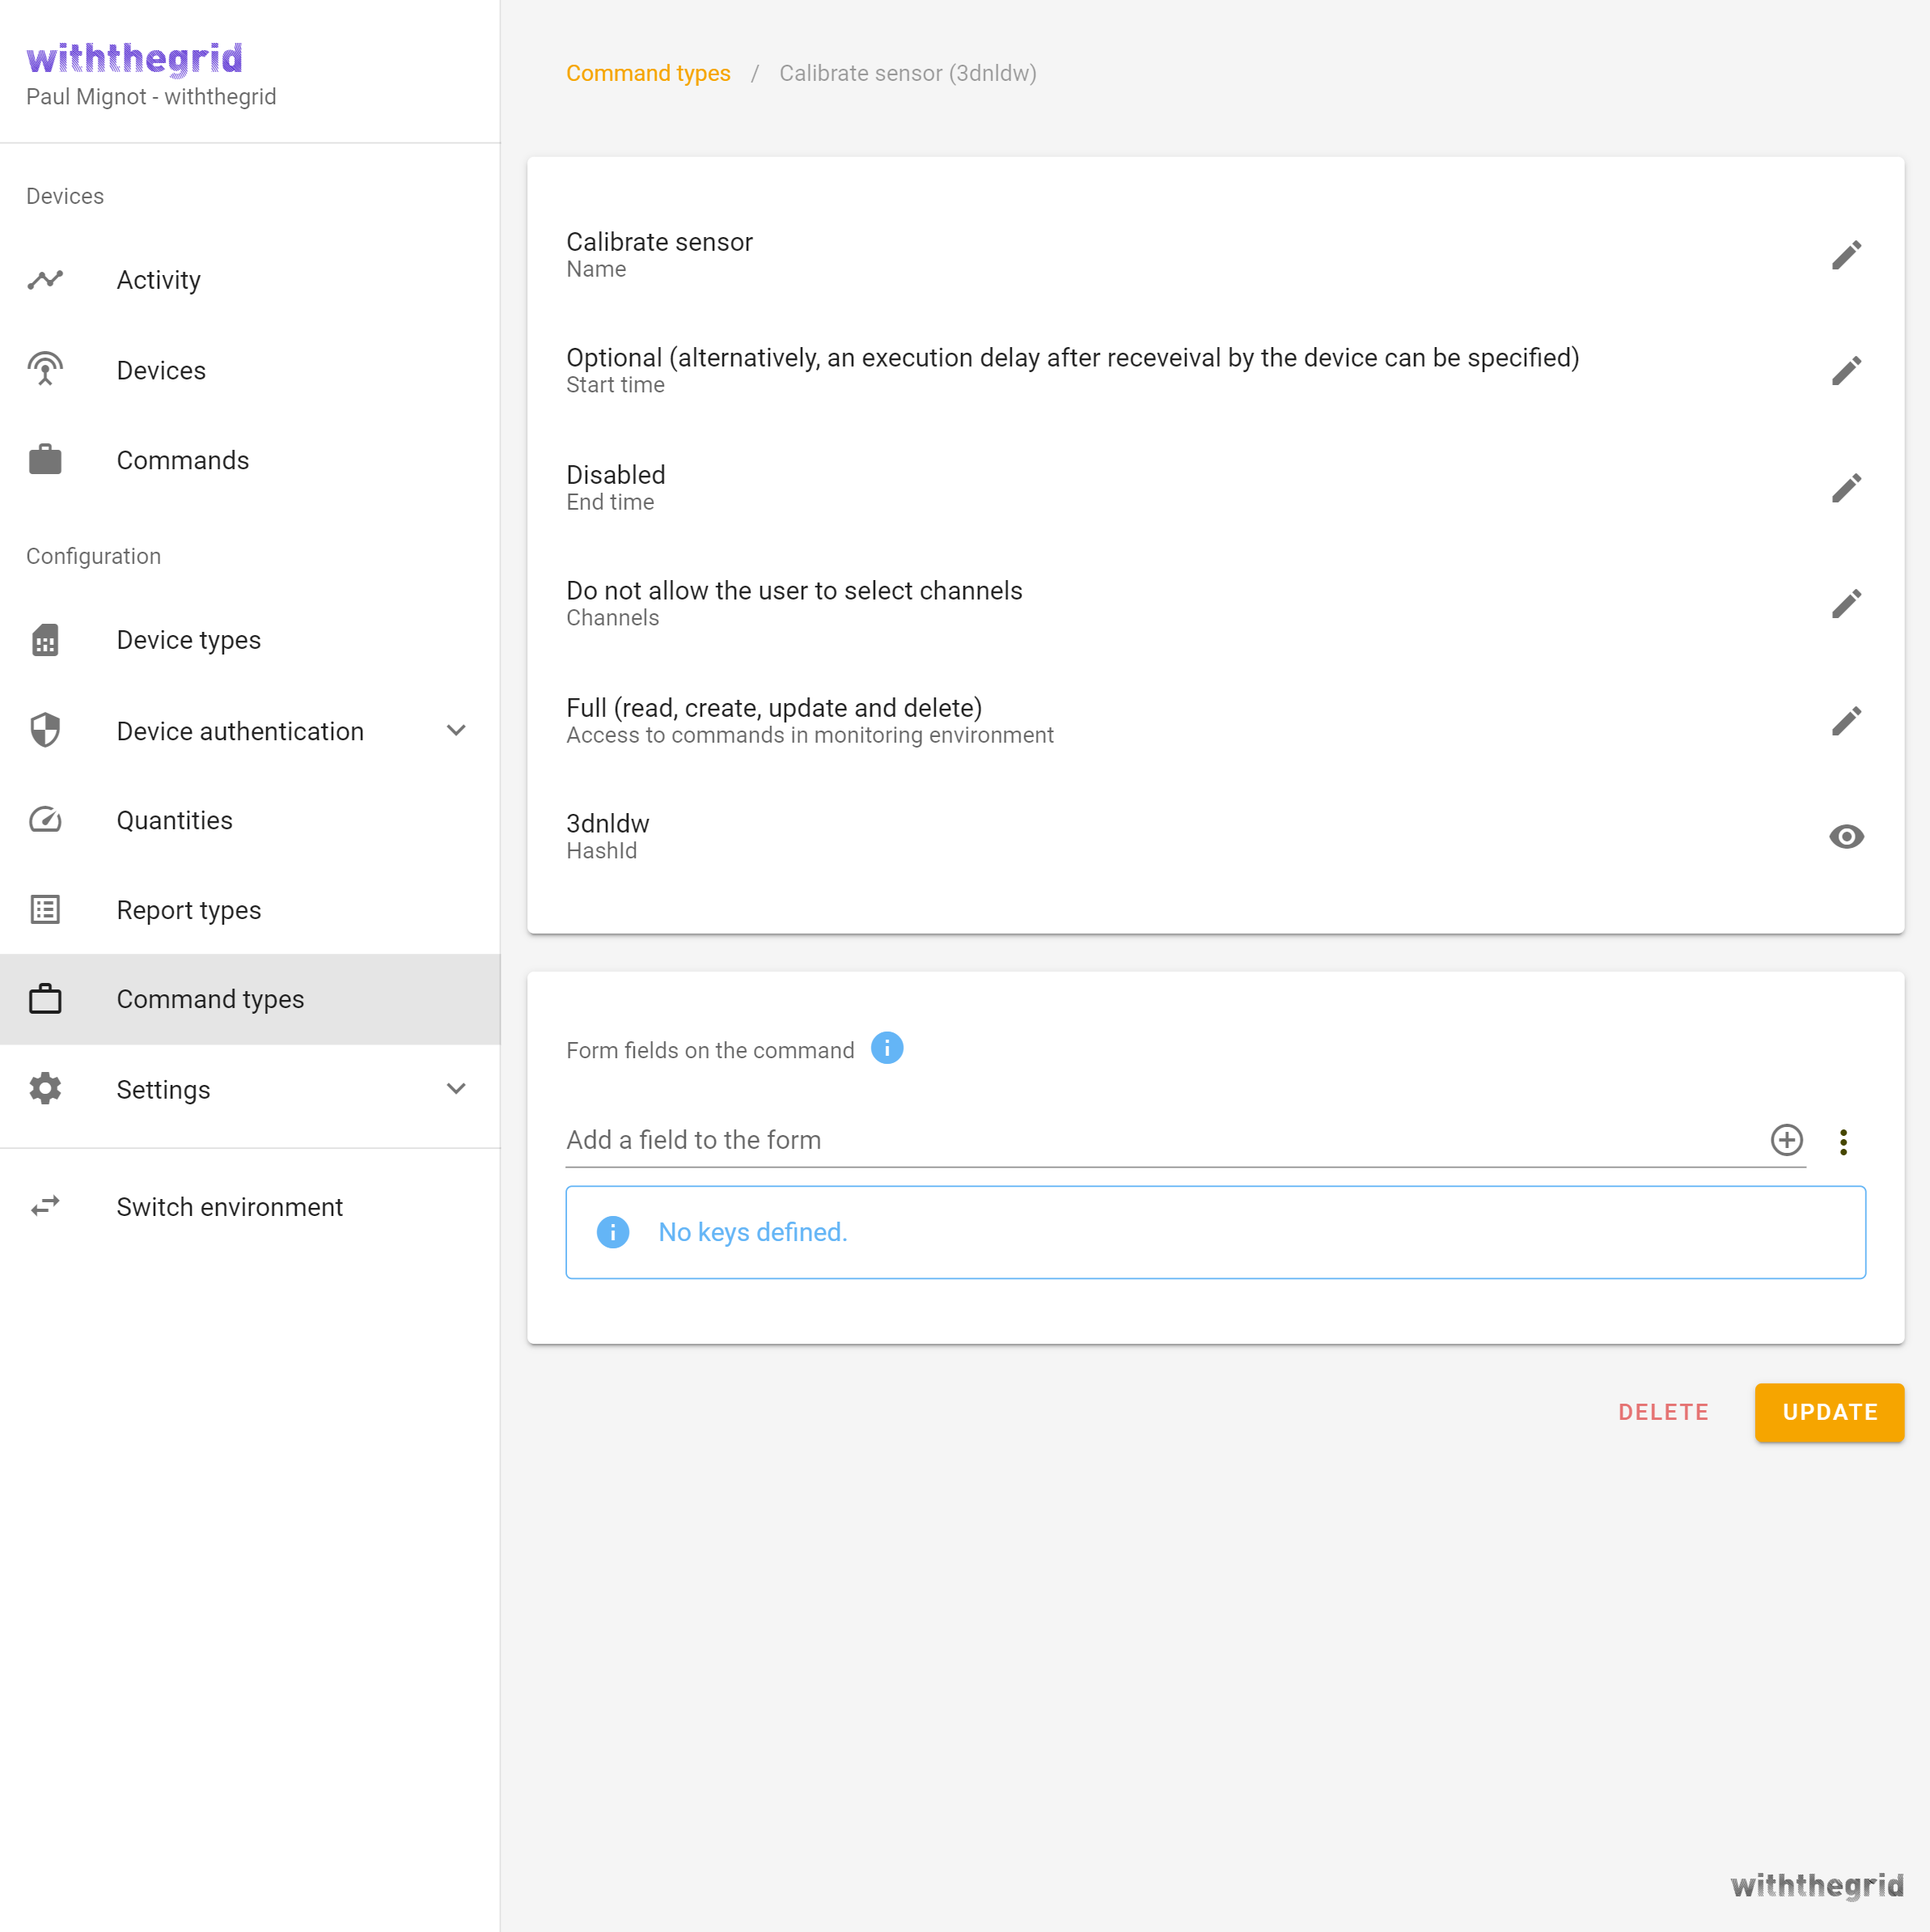The height and width of the screenshot is (1932, 1930).
Task: Toggle HashId visibility eye icon
Action: (x=1845, y=836)
